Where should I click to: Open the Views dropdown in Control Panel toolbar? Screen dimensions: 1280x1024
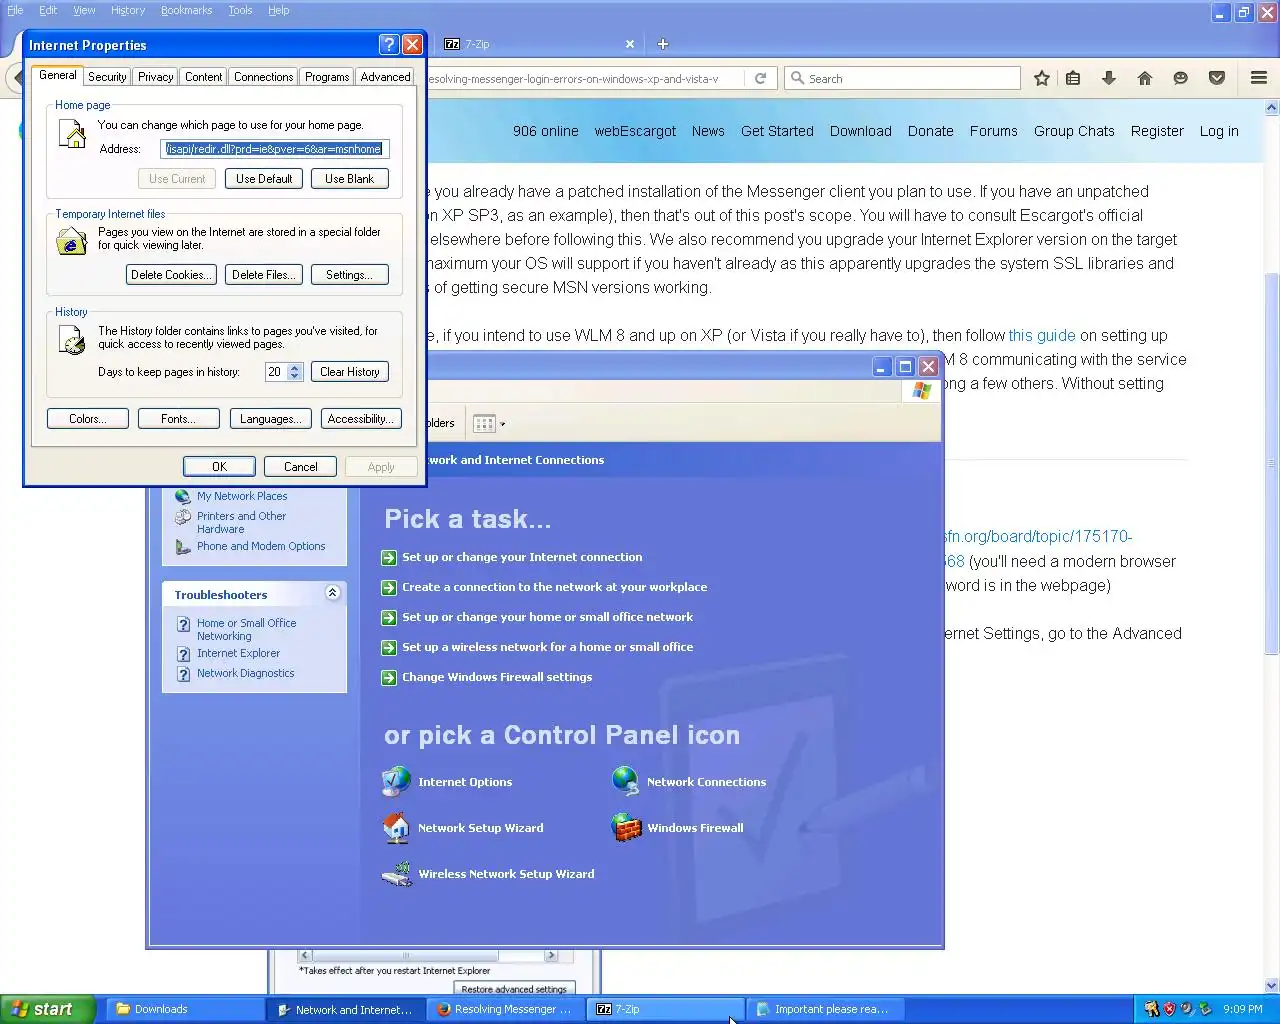(x=489, y=423)
